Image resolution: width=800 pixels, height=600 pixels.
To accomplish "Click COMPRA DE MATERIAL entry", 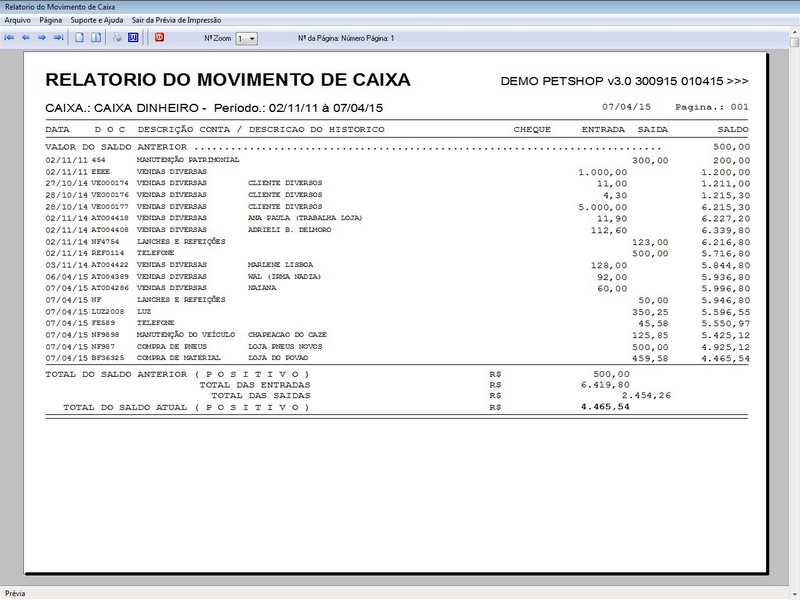I will [179, 358].
